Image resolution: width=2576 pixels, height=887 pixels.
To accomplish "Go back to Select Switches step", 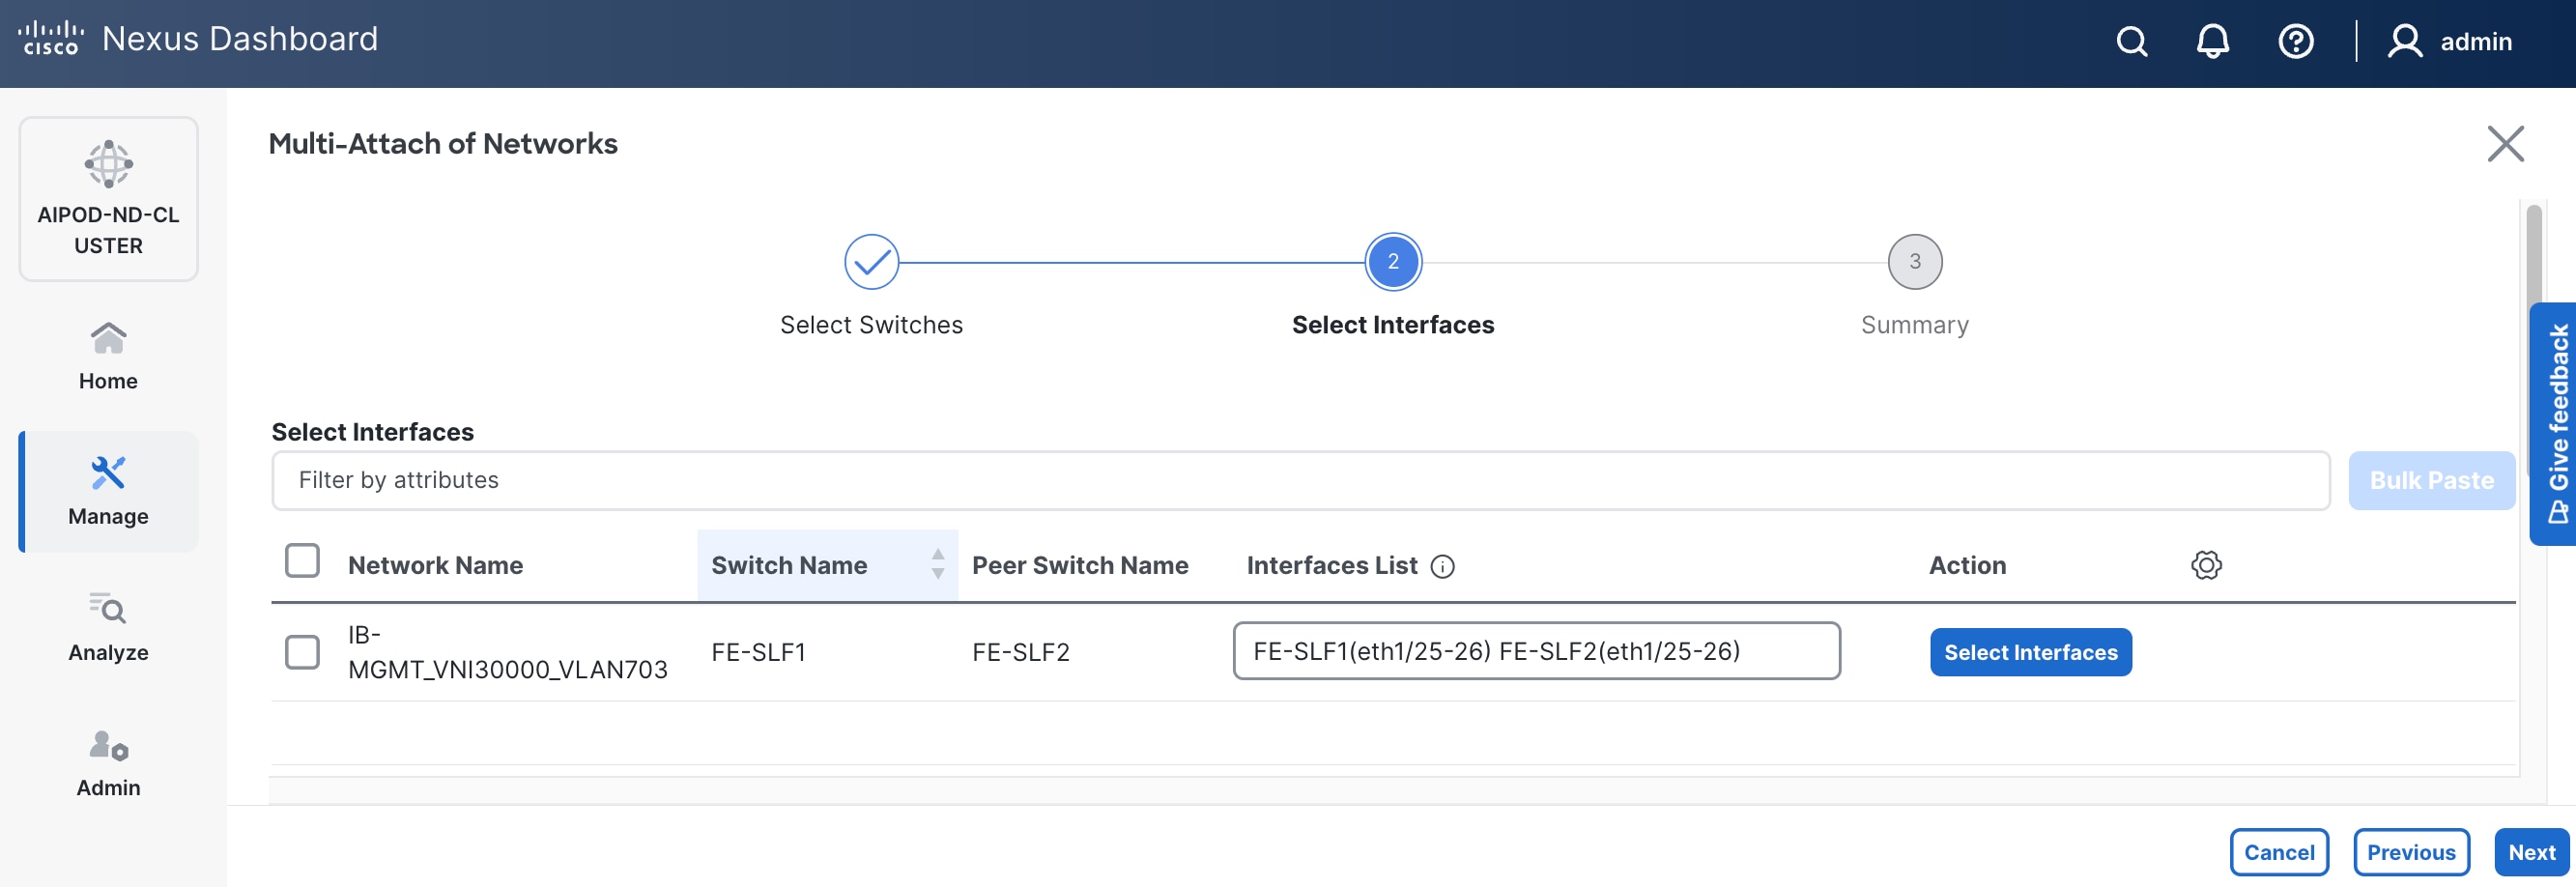I will [x=871, y=262].
